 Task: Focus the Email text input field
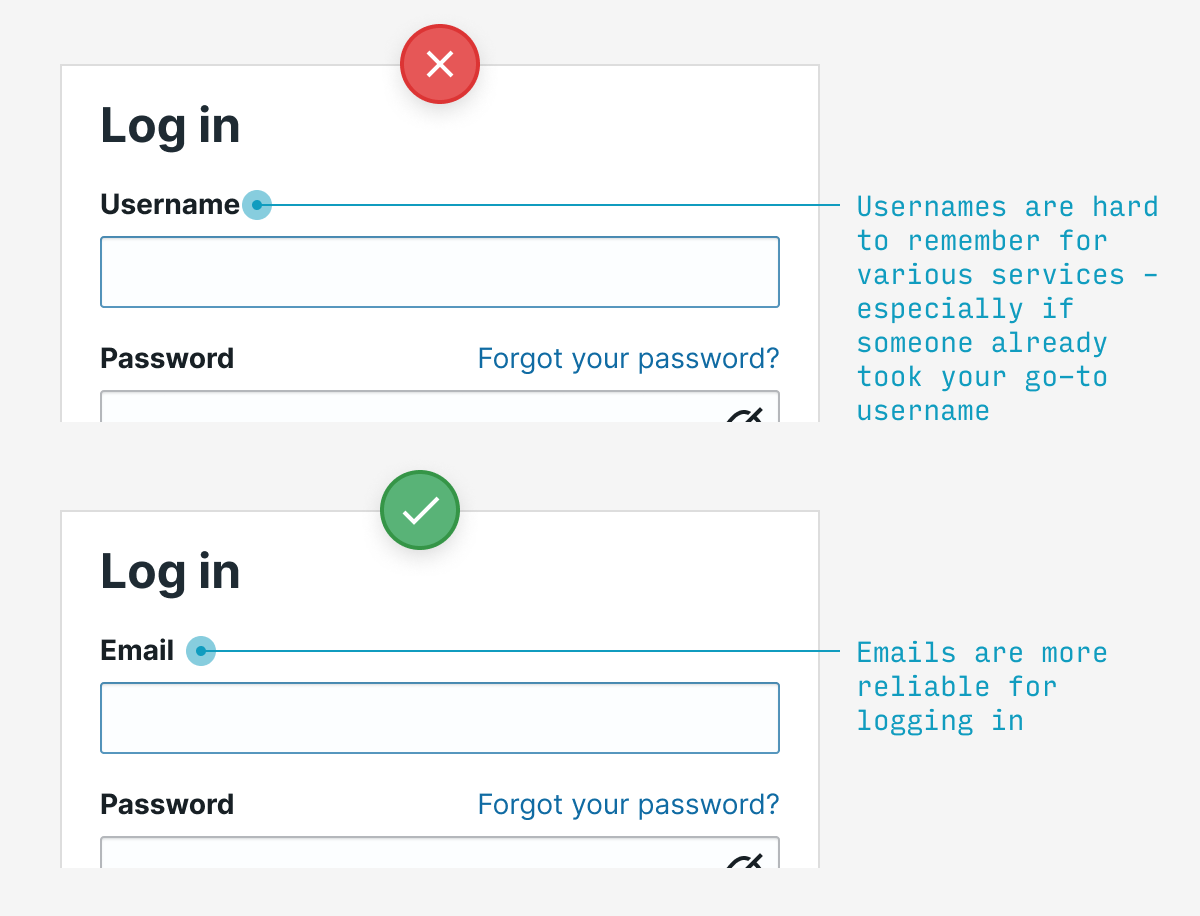click(440, 718)
